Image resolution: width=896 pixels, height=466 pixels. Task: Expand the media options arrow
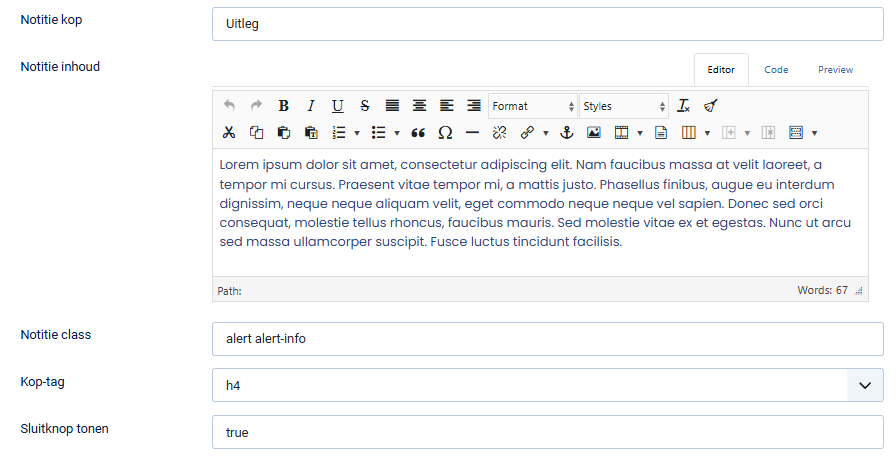tap(640, 133)
